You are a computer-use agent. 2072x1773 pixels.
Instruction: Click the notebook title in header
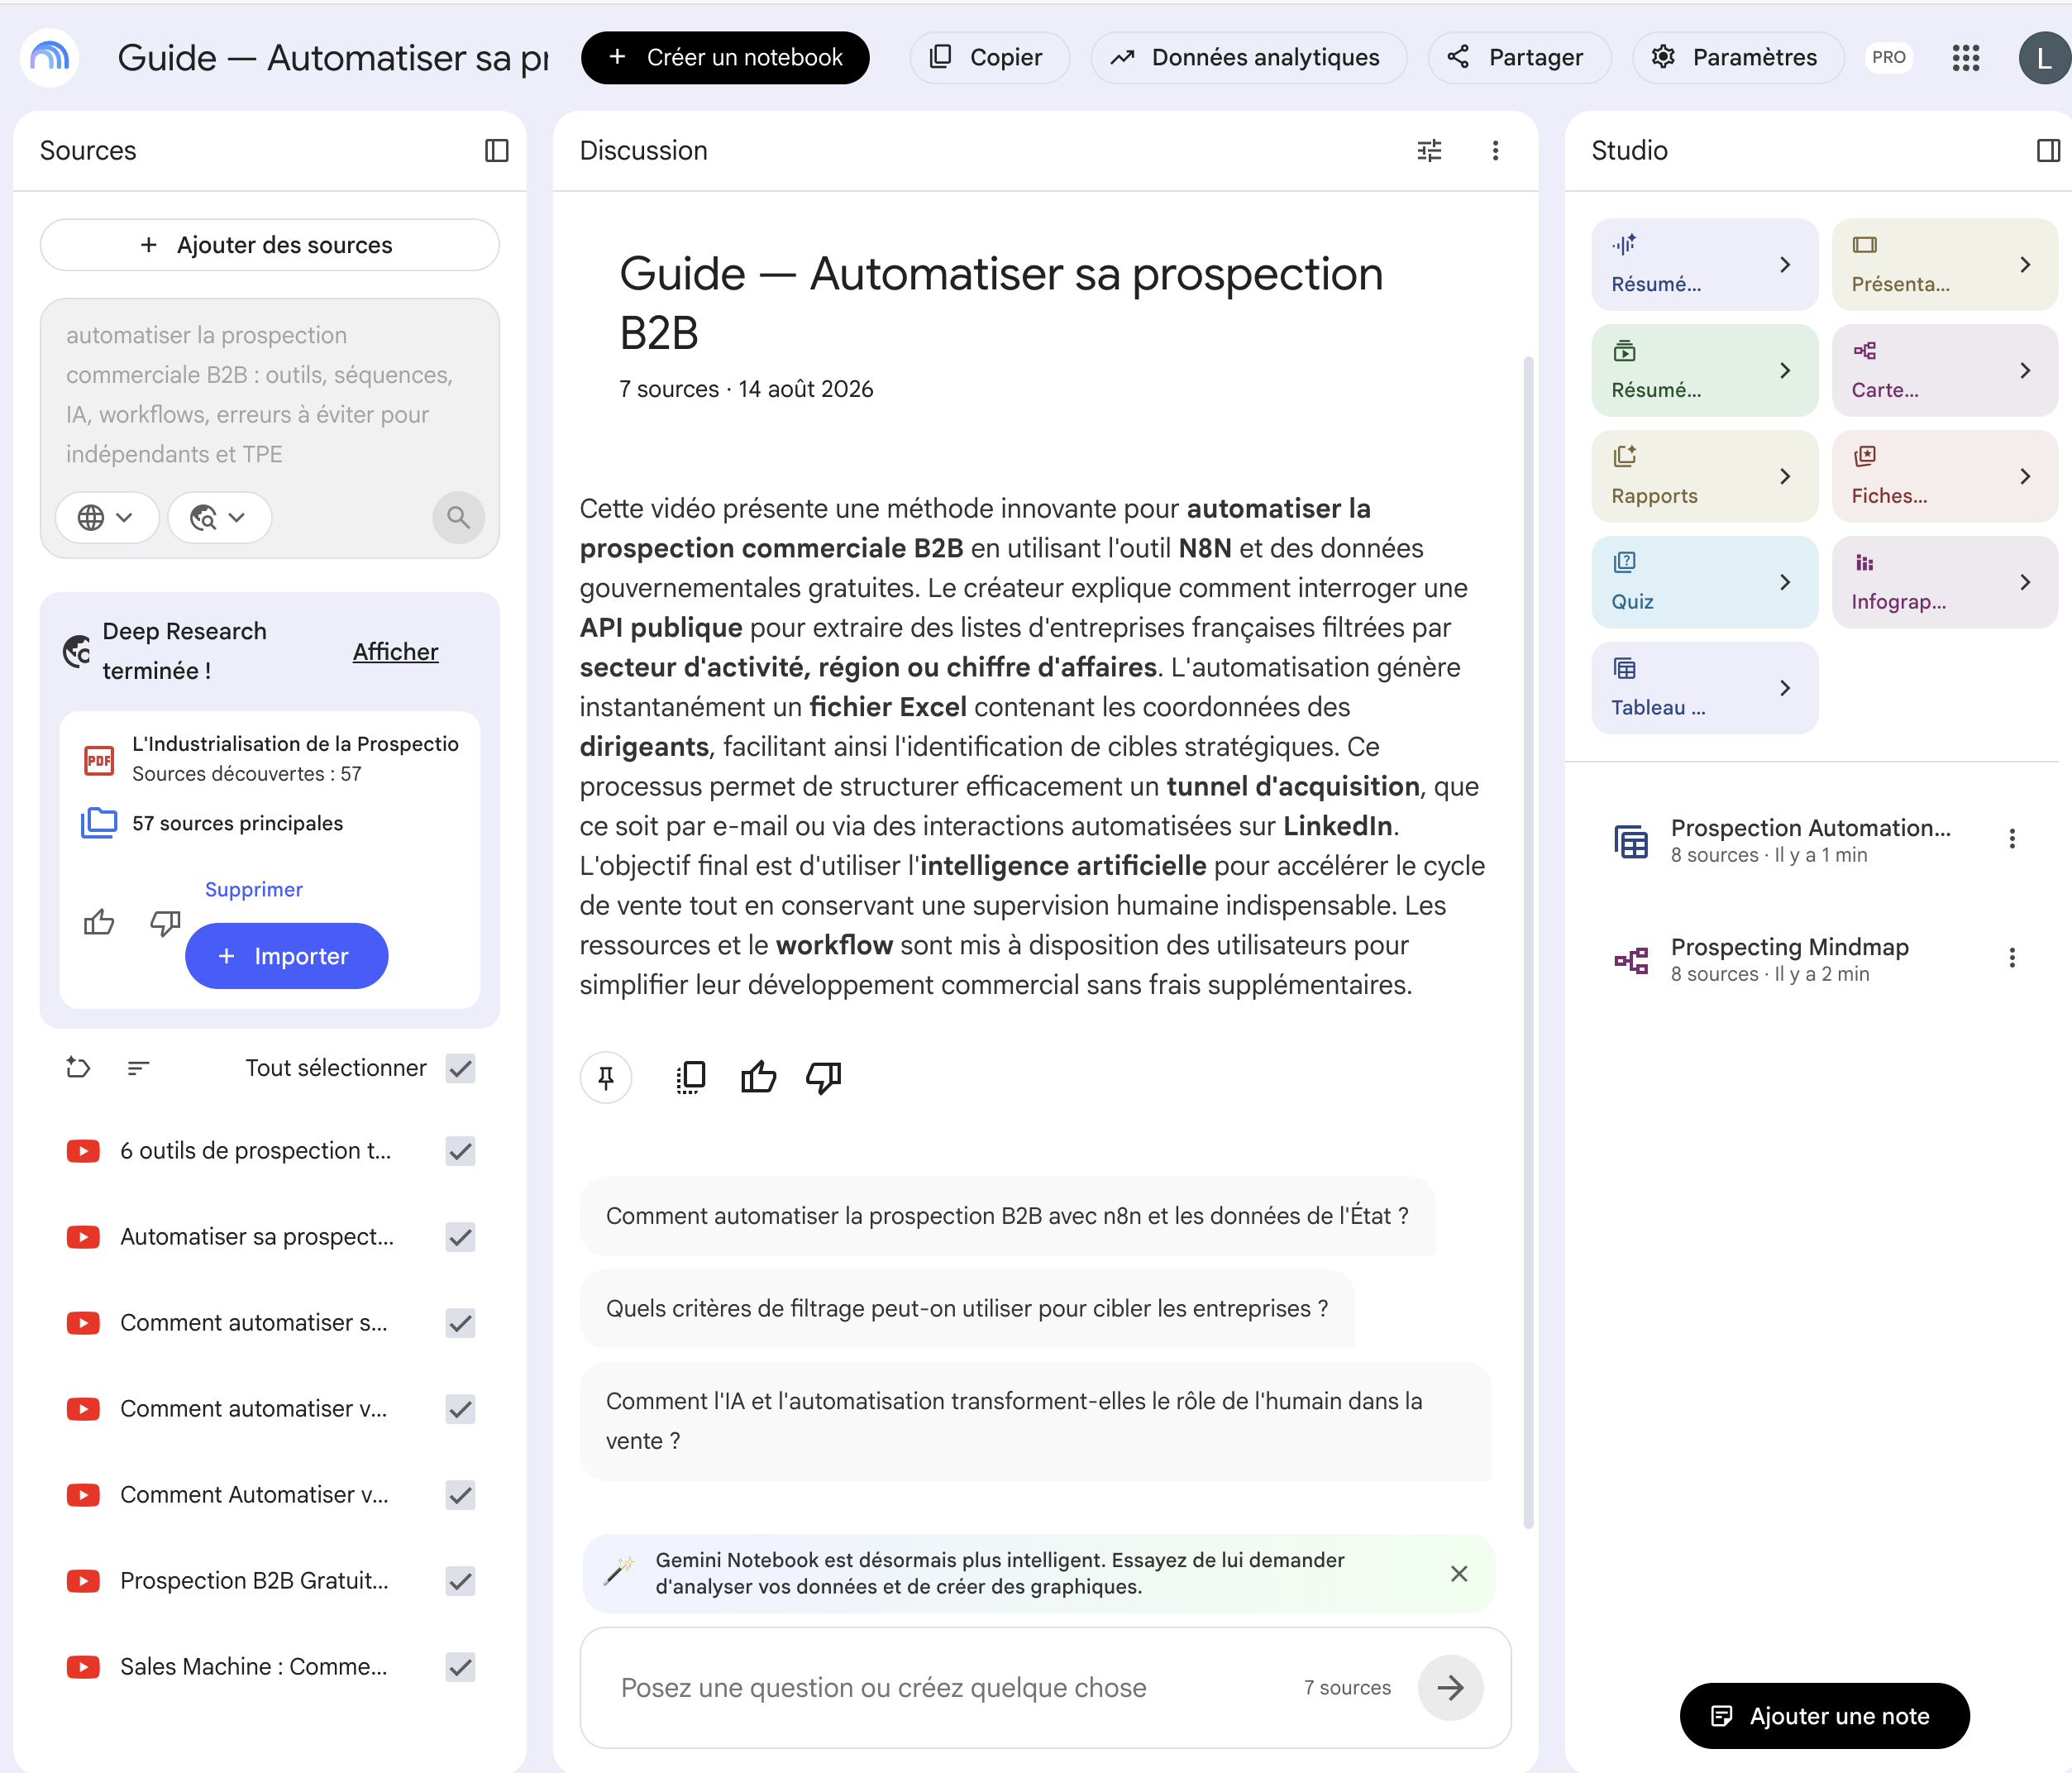point(333,58)
